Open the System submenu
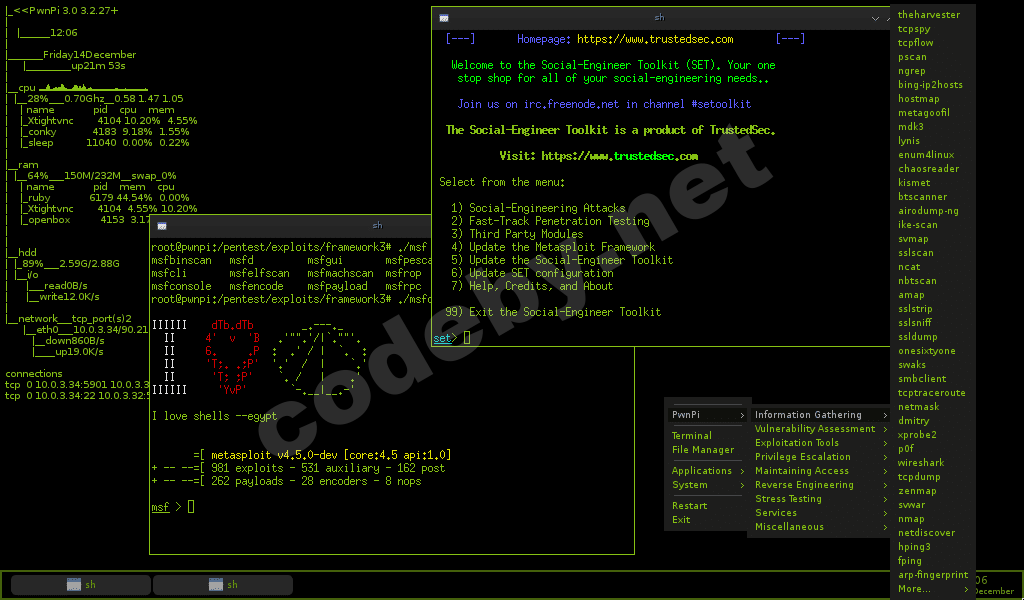 708,485
